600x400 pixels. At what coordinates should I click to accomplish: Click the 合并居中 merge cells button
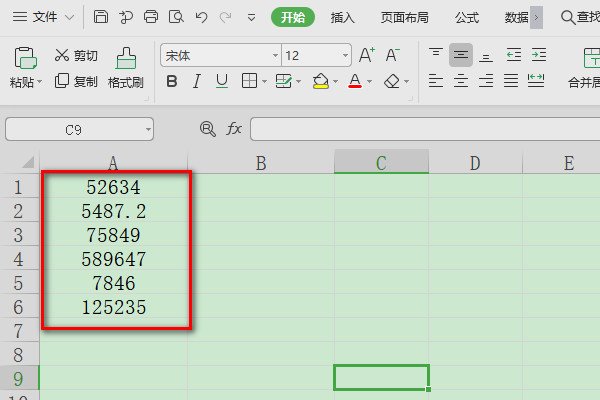pyautogui.click(x=585, y=68)
